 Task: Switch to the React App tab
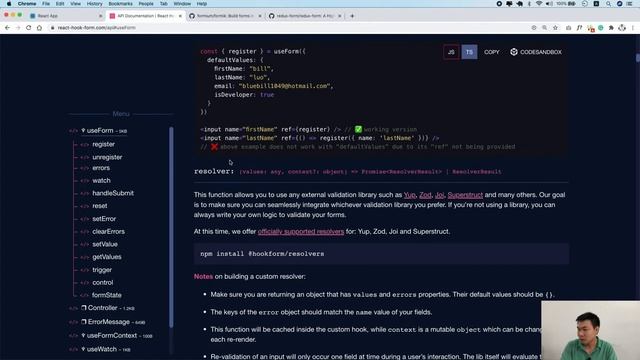(x=65, y=16)
